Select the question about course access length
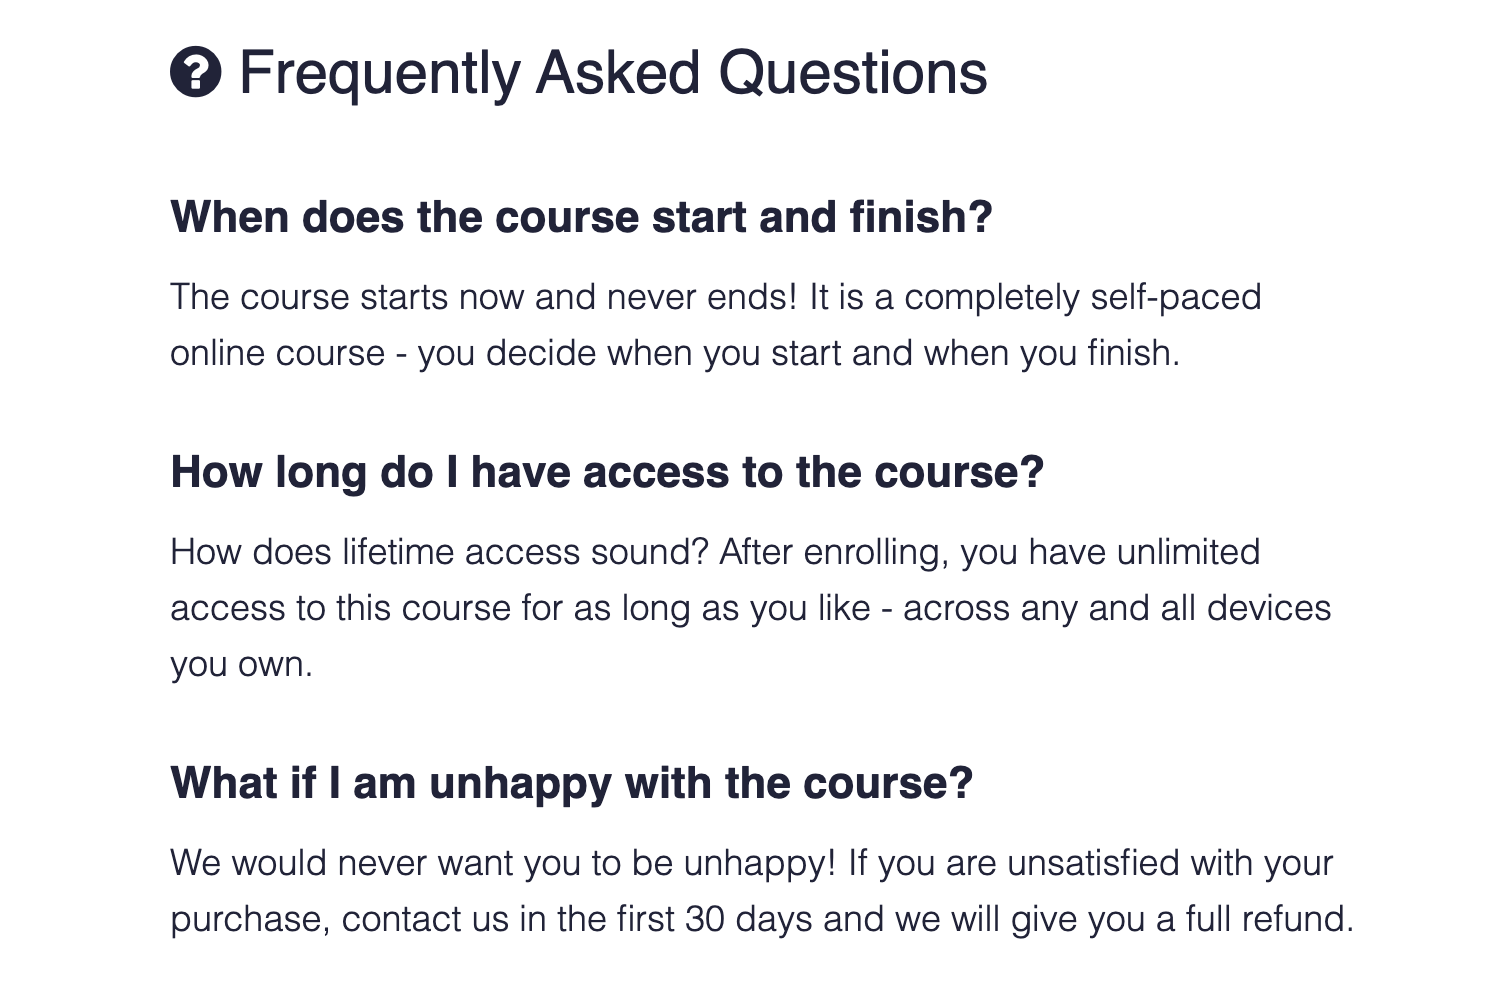The image size is (1500, 1006). [607, 472]
